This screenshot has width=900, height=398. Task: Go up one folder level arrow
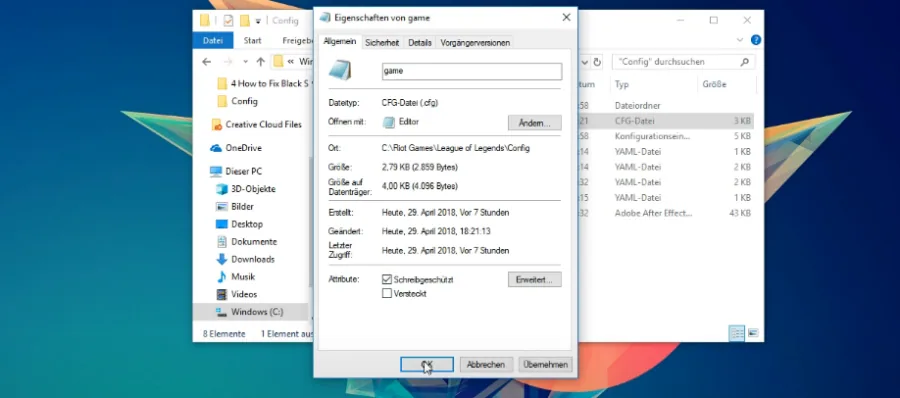[261, 62]
